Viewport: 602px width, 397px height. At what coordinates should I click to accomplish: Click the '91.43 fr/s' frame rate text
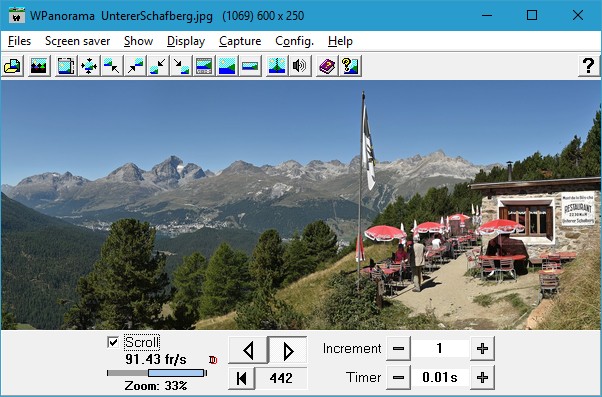[156, 359]
